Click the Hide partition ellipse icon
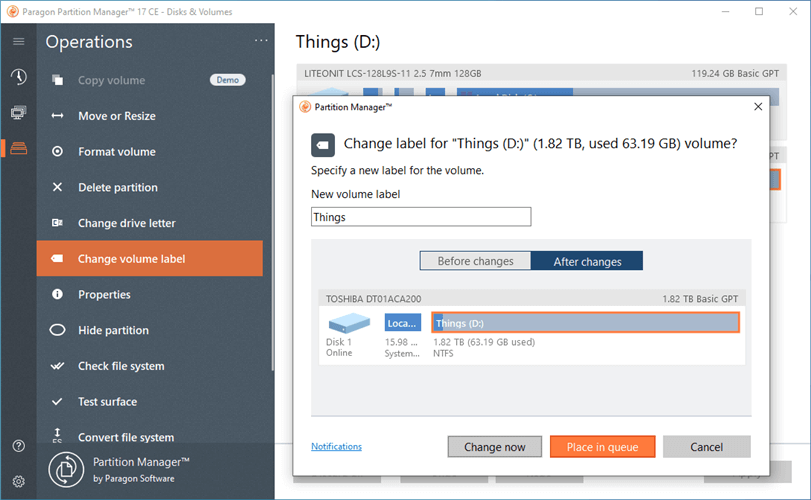Screen dimensions: 811x500 coord(57,330)
